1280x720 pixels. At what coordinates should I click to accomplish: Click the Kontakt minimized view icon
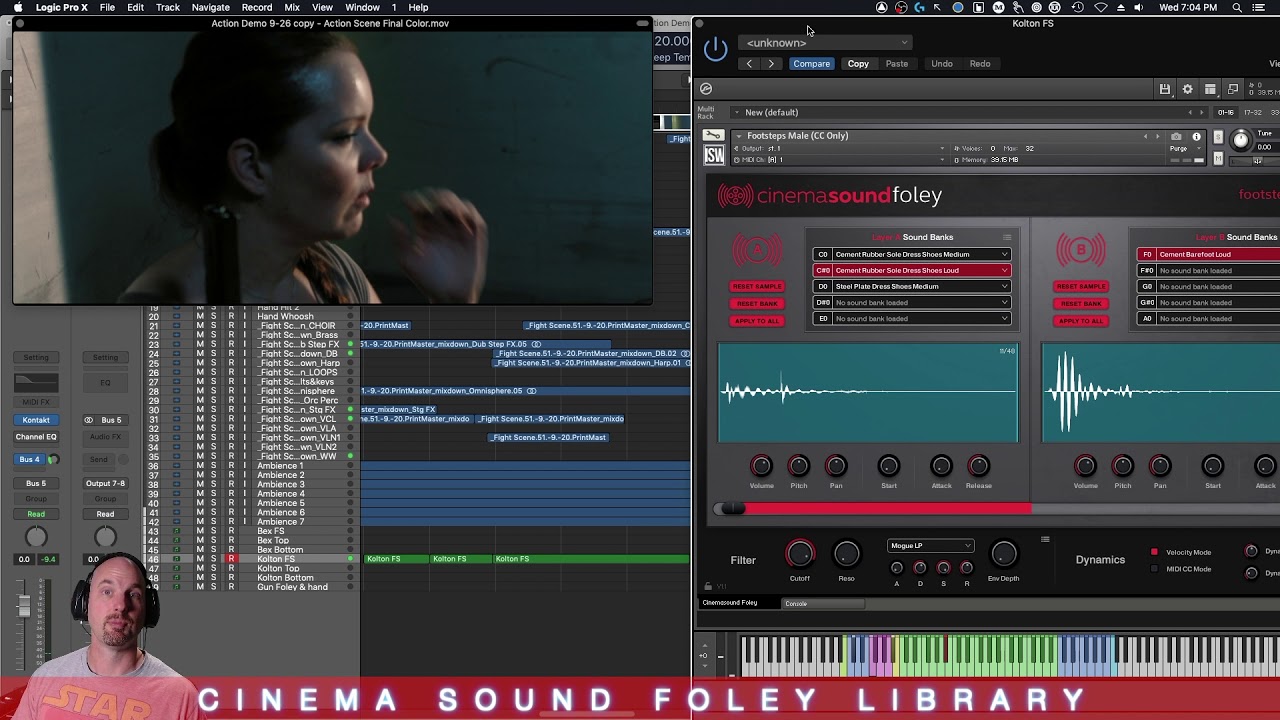pyautogui.click(x=1233, y=89)
